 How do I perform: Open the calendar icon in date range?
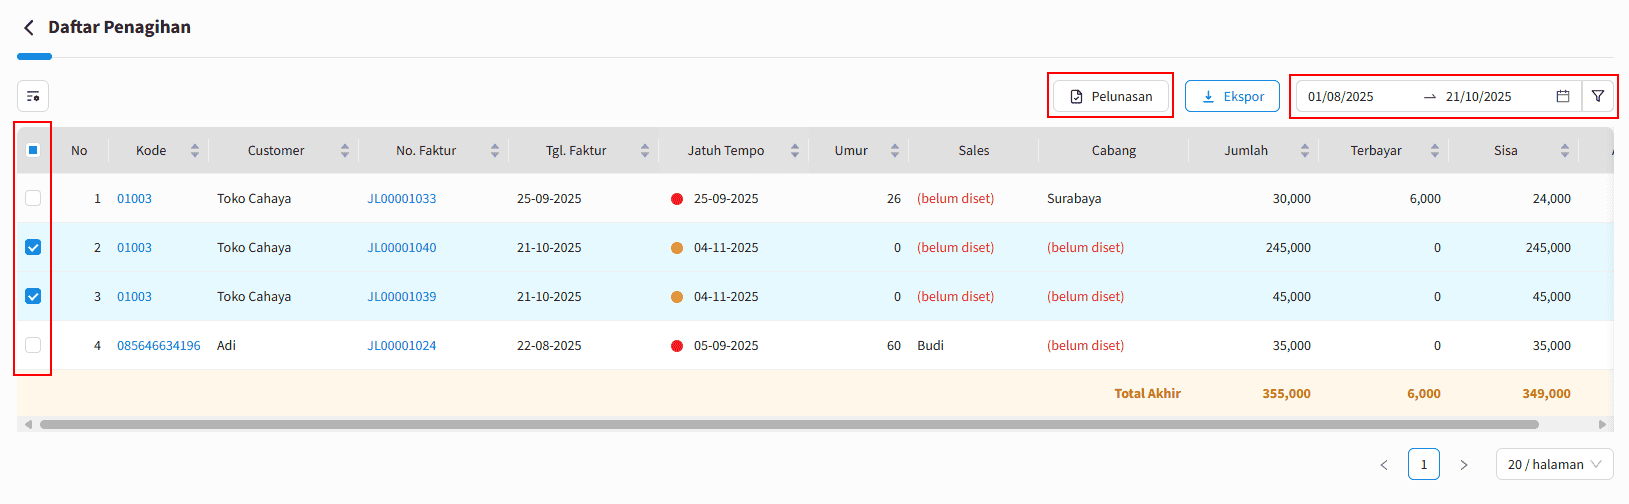click(1563, 96)
